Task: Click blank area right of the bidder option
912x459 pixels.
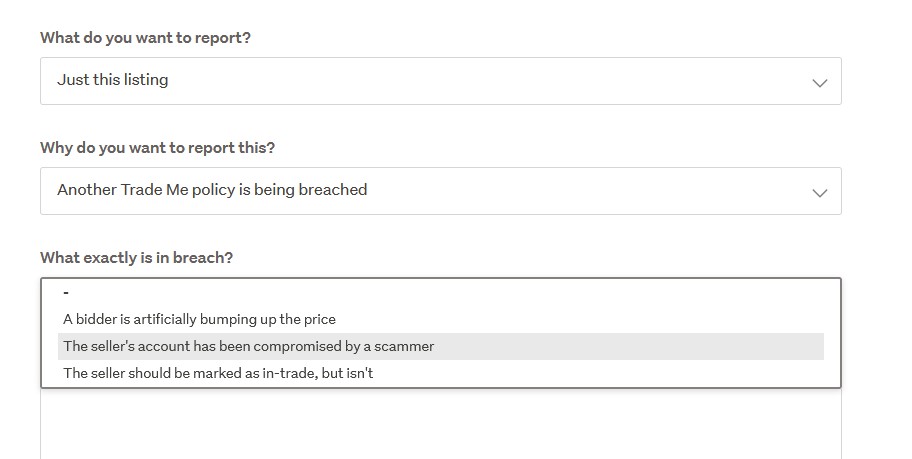Action: (x=580, y=320)
